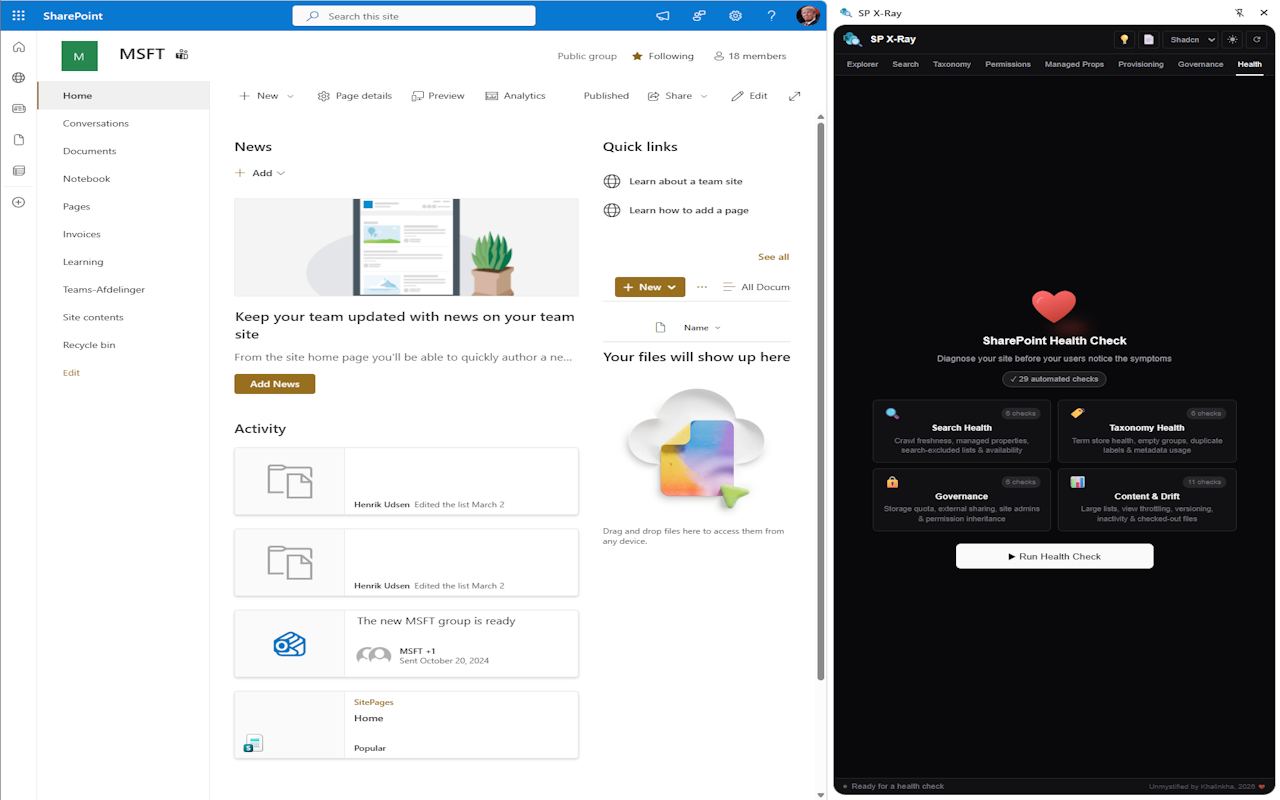Open My sites globe icon in left rail
This screenshot has width=1280, height=800.
[18, 78]
